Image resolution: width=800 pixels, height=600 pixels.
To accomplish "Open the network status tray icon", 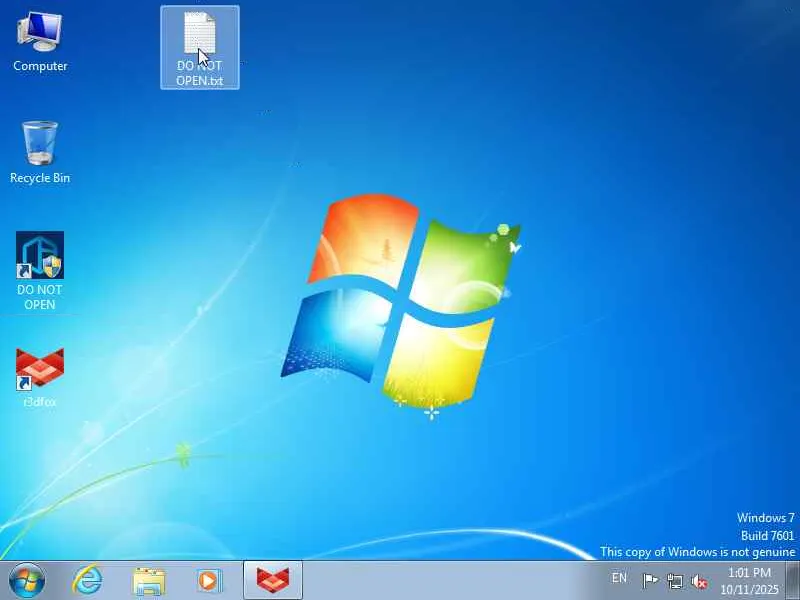I will click(x=675, y=581).
